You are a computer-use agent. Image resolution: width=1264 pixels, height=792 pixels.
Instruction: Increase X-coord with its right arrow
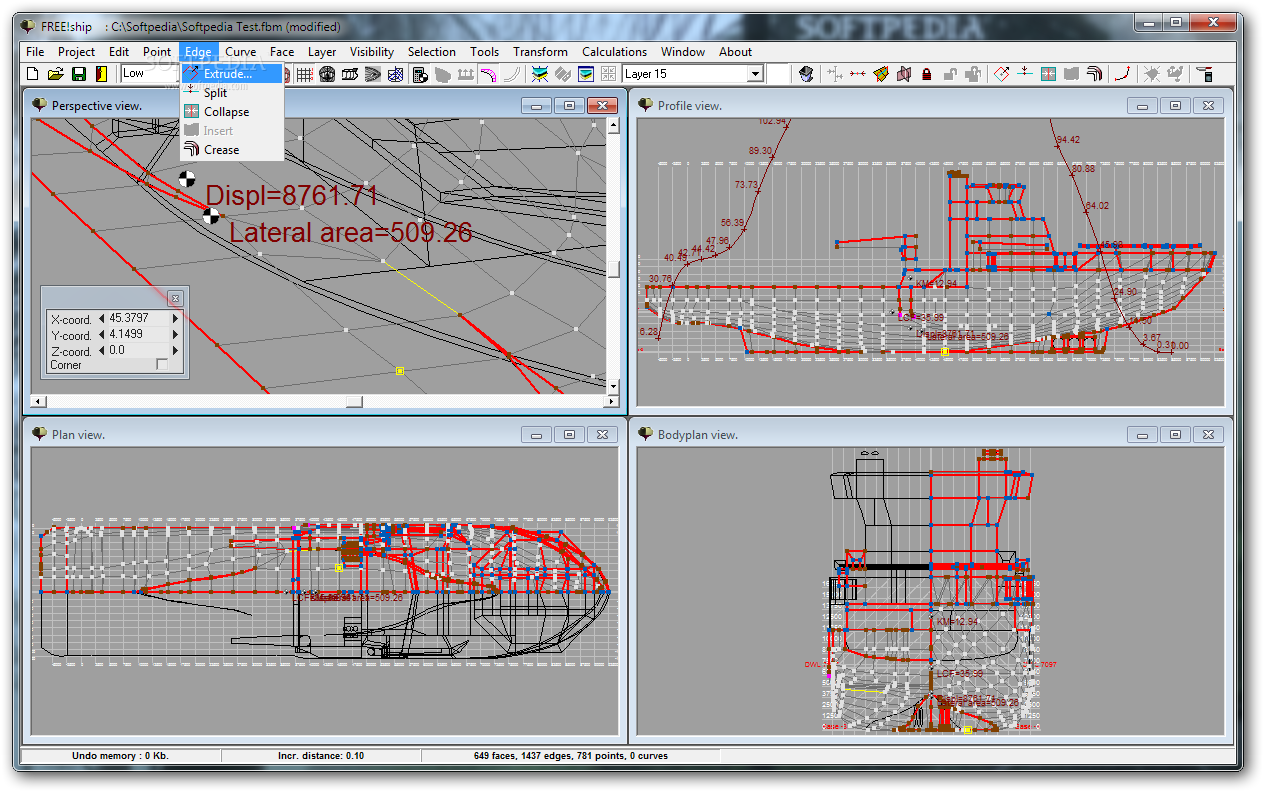176,318
